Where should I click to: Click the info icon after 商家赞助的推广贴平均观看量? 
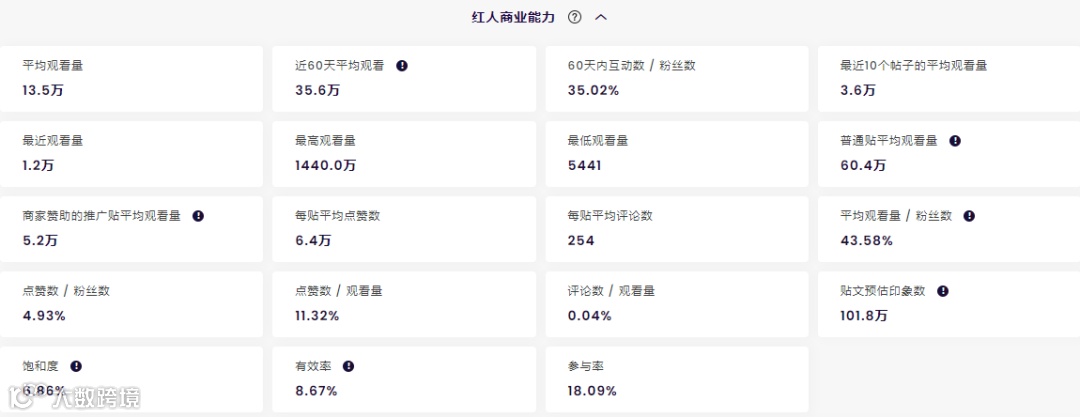(198, 216)
